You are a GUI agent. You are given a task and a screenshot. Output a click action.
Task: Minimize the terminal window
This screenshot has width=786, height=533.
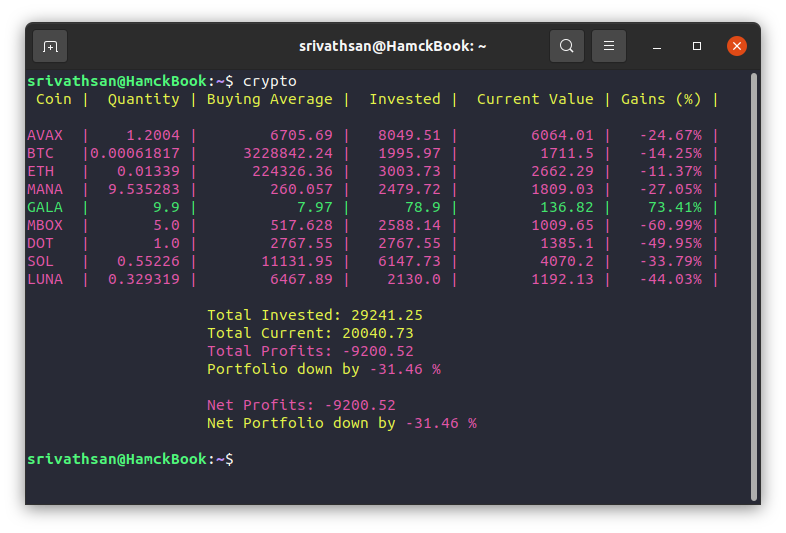click(657, 47)
